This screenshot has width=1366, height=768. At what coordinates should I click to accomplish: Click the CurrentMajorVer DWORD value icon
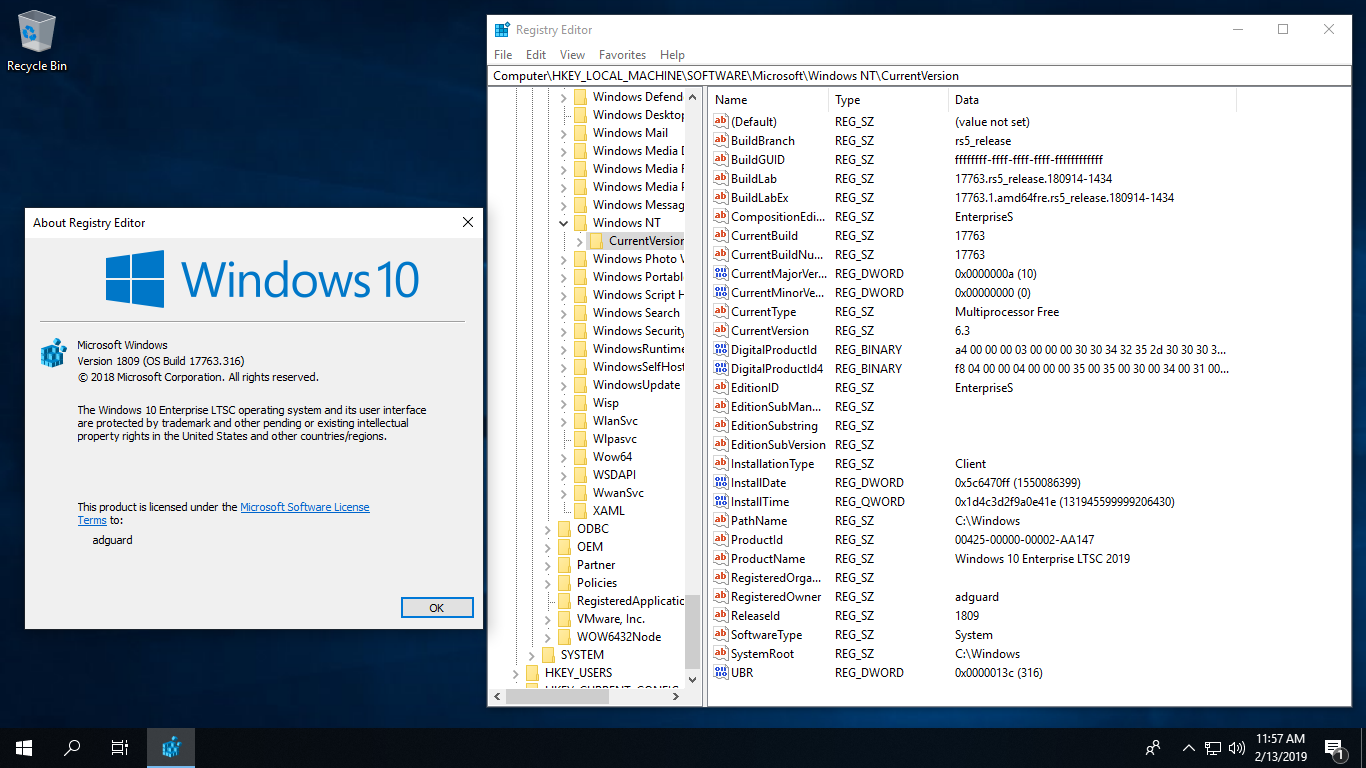click(721, 273)
